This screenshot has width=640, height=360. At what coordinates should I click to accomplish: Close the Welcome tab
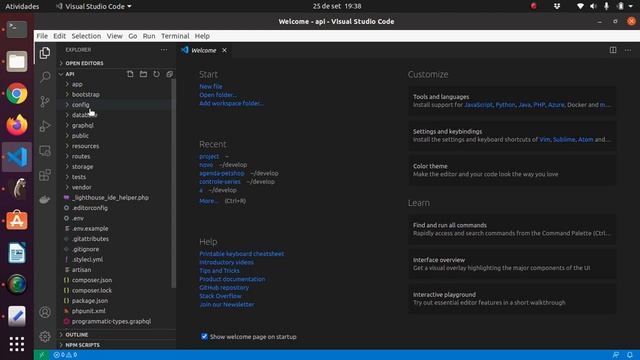pos(224,50)
